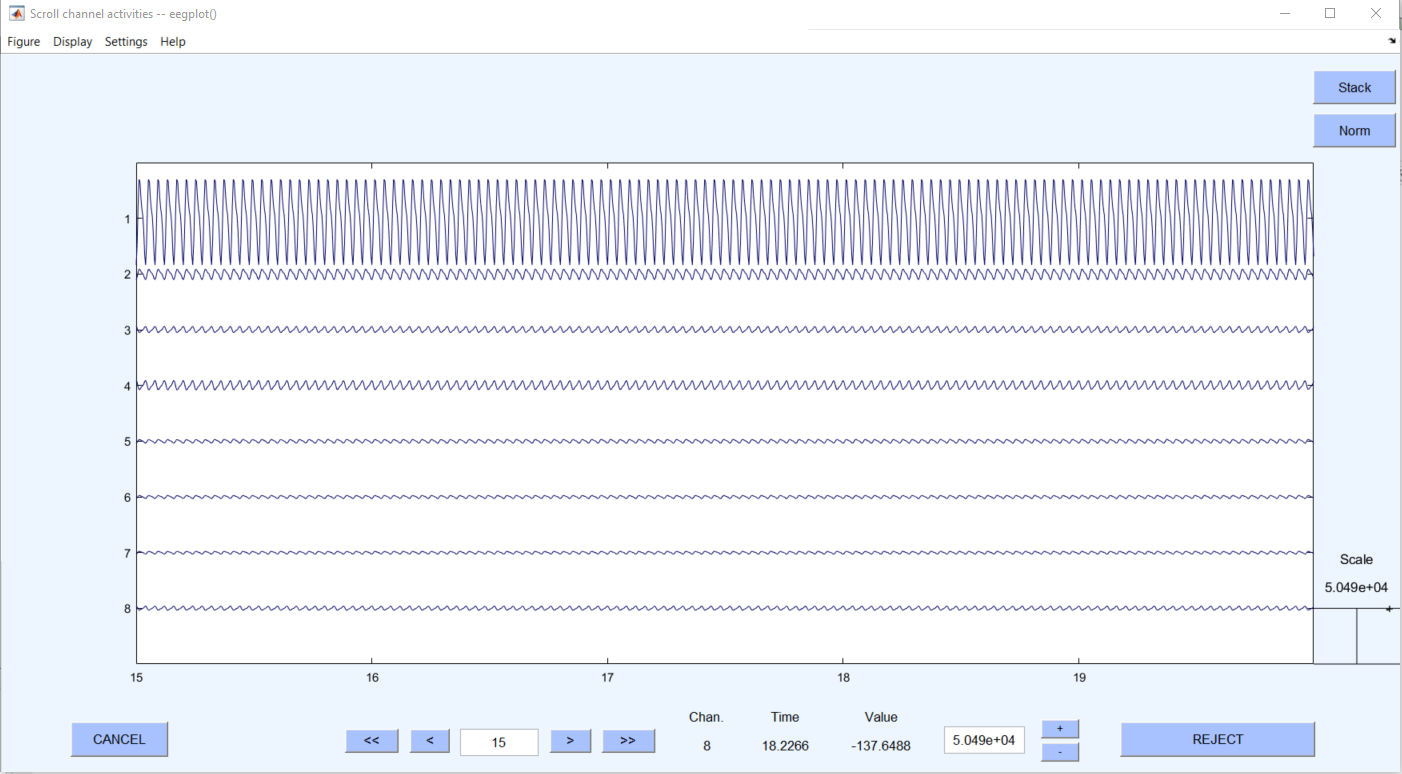Click the 5.049e+04 text under the Scale label

[1356, 588]
